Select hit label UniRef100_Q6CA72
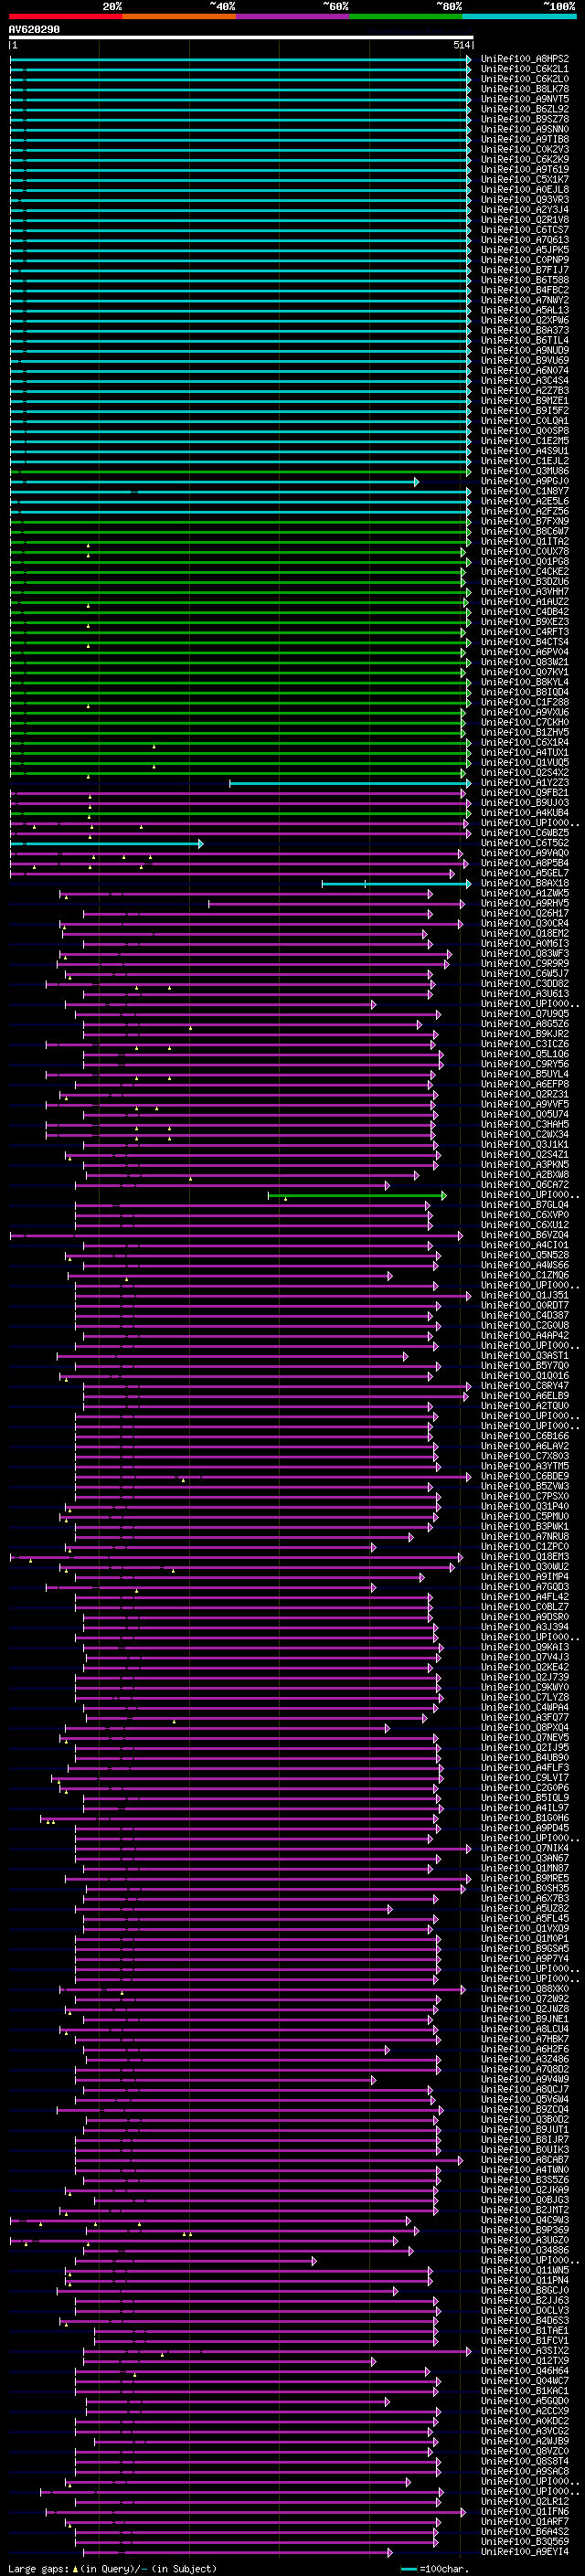Image resolution: width=585 pixels, height=2576 pixels. pos(525,1185)
